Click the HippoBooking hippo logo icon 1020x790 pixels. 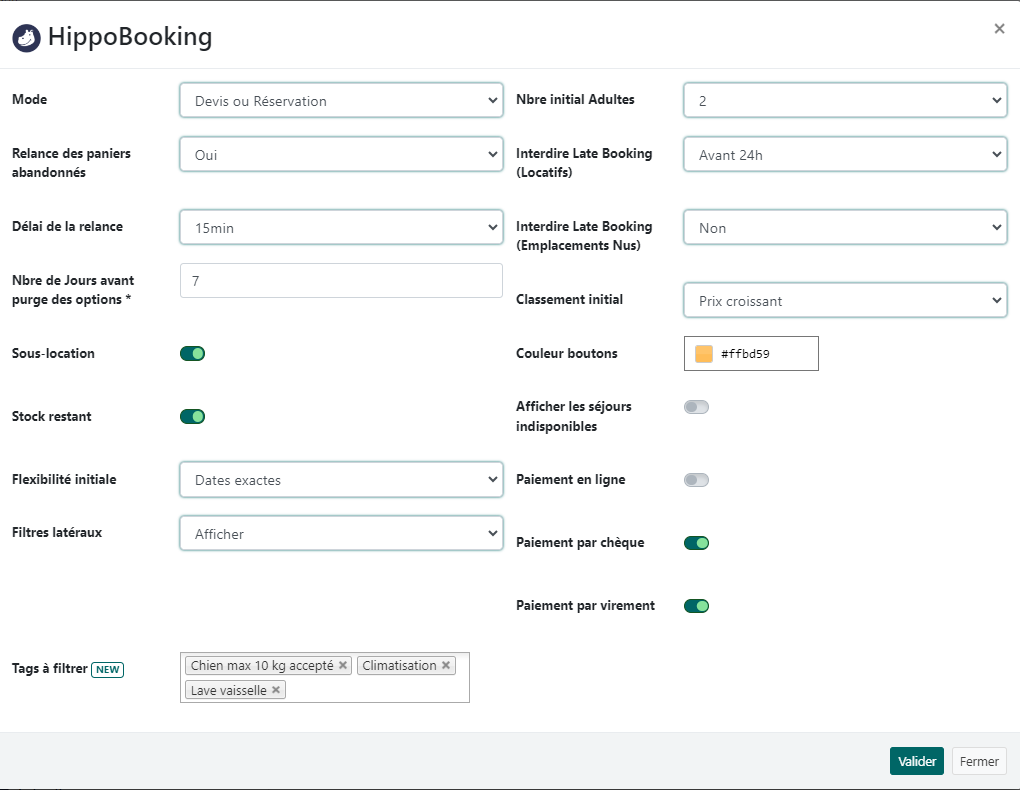(x=26, y=38)
